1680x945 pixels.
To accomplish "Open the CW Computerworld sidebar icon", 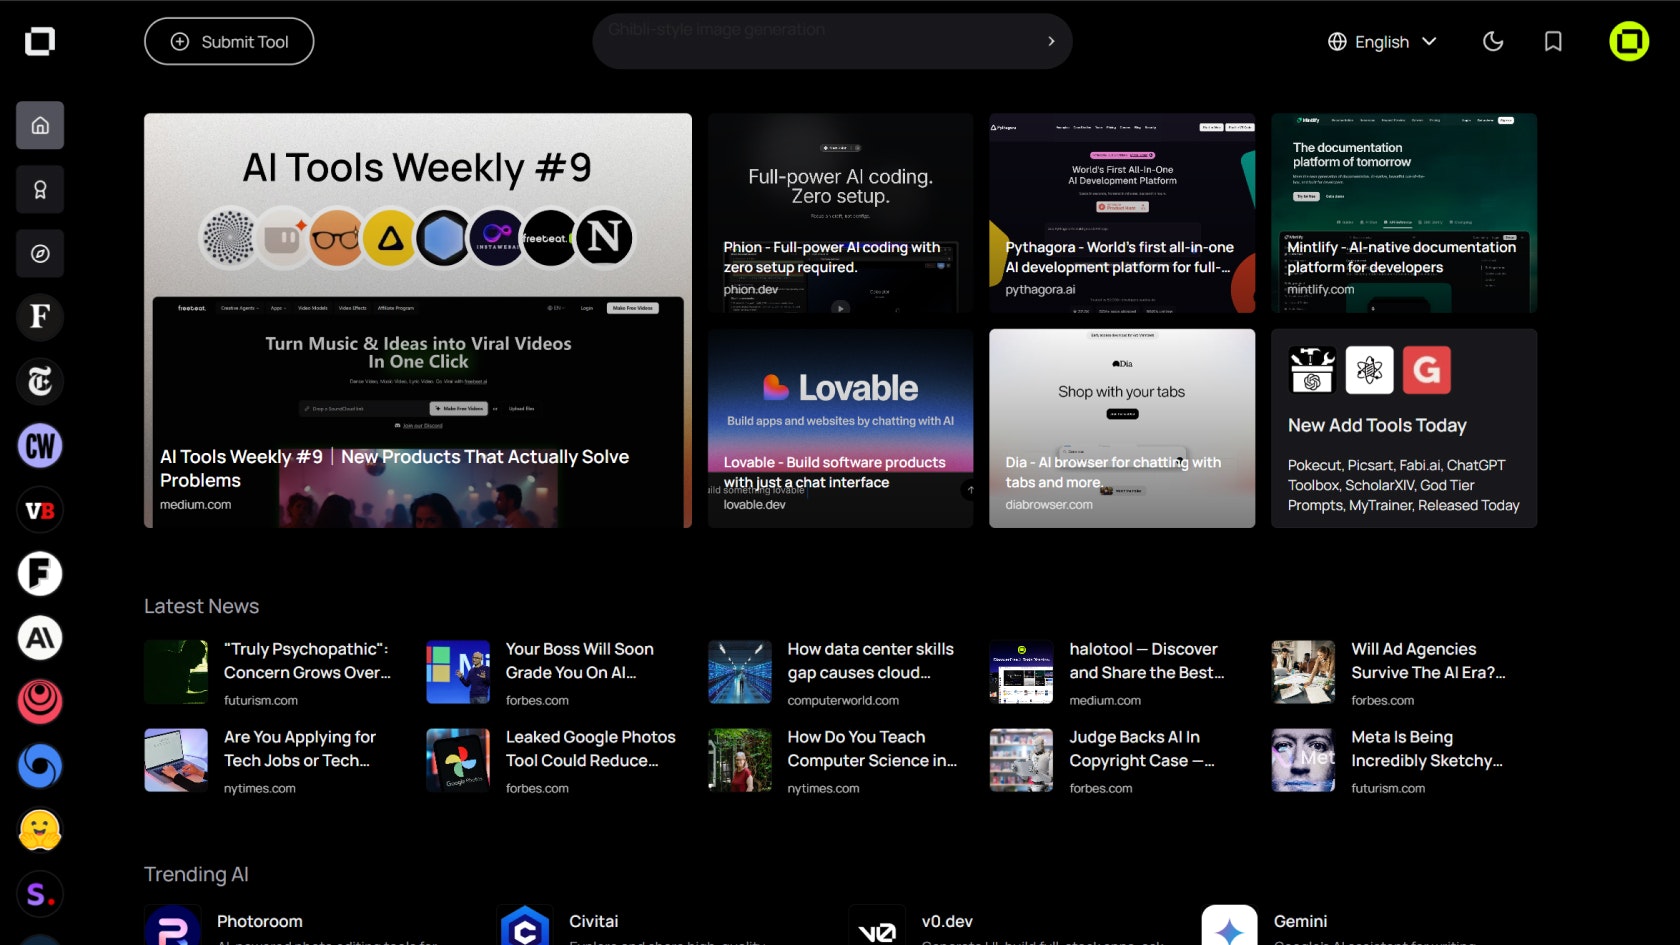I will (40, 445).
